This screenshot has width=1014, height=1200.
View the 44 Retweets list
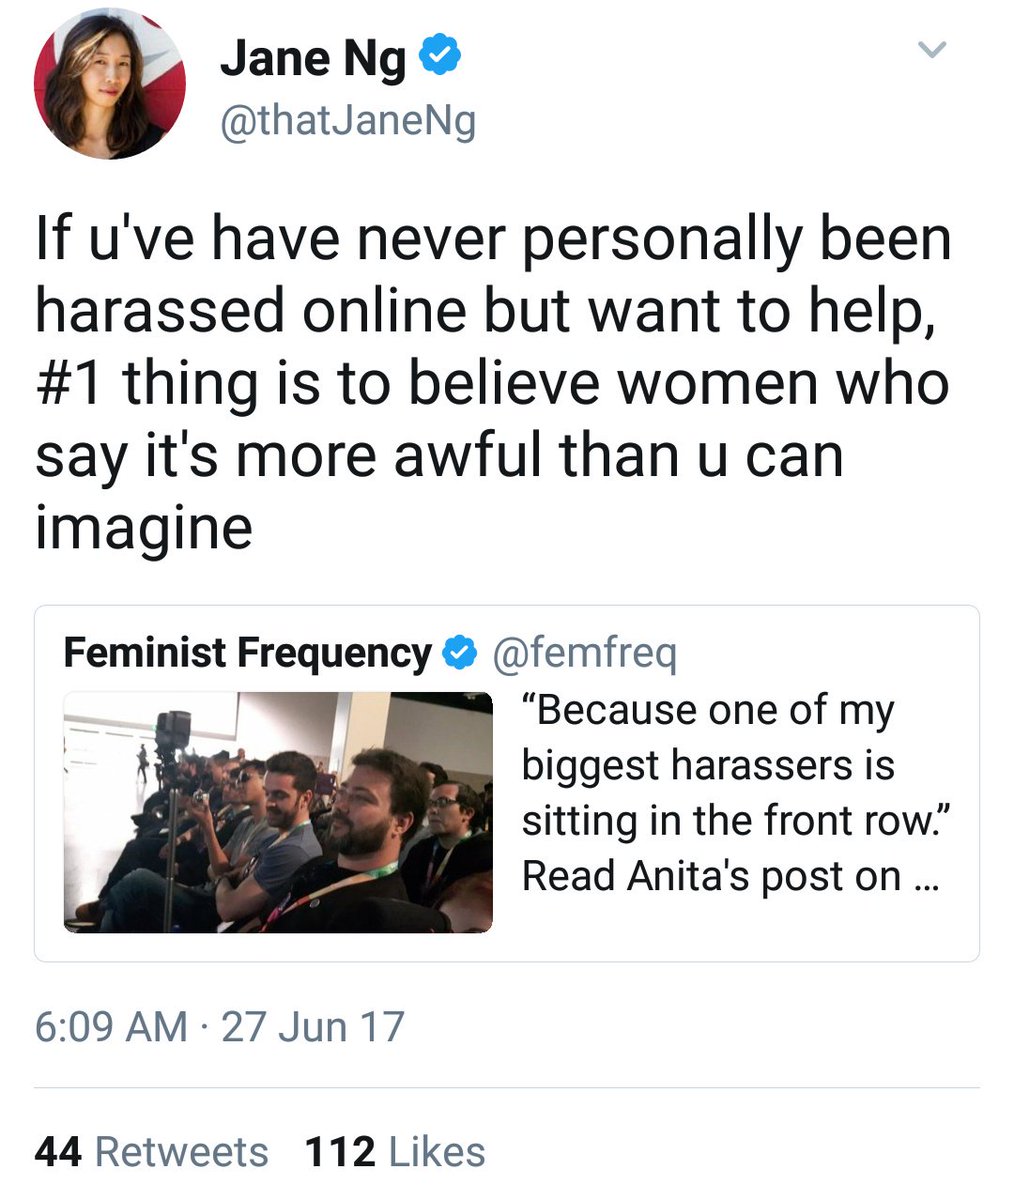coord(151,1152)
